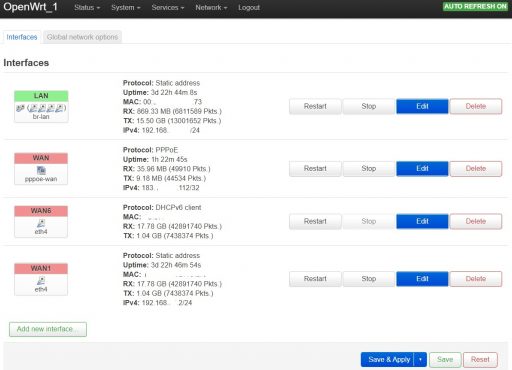Click the pppoe-wan tunnel icon in WAN box
512x370 pixels.
coord(41,170)
